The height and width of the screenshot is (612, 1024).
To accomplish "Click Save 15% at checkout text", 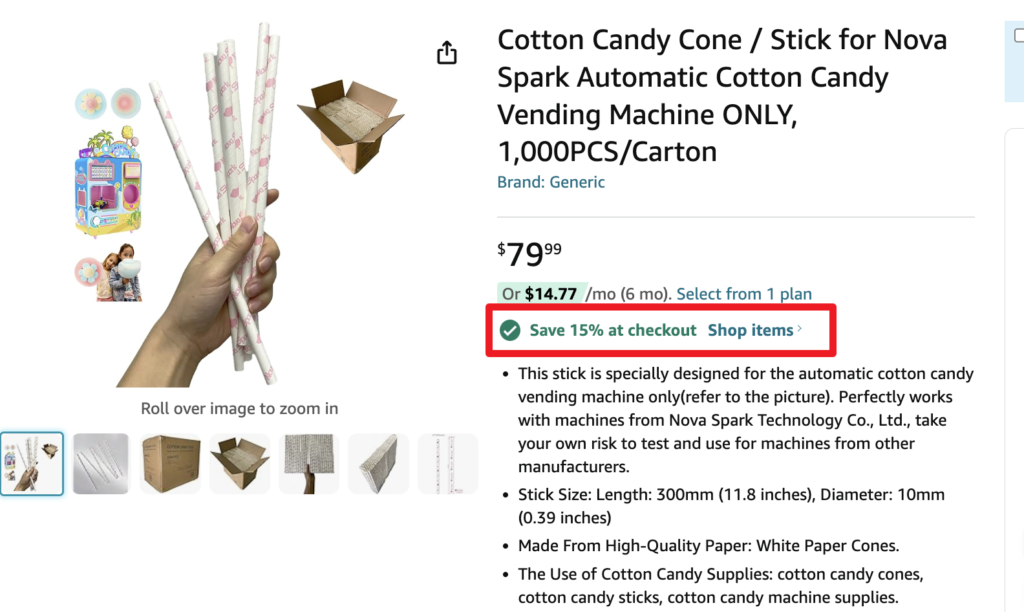I will [x=613, y=330].
